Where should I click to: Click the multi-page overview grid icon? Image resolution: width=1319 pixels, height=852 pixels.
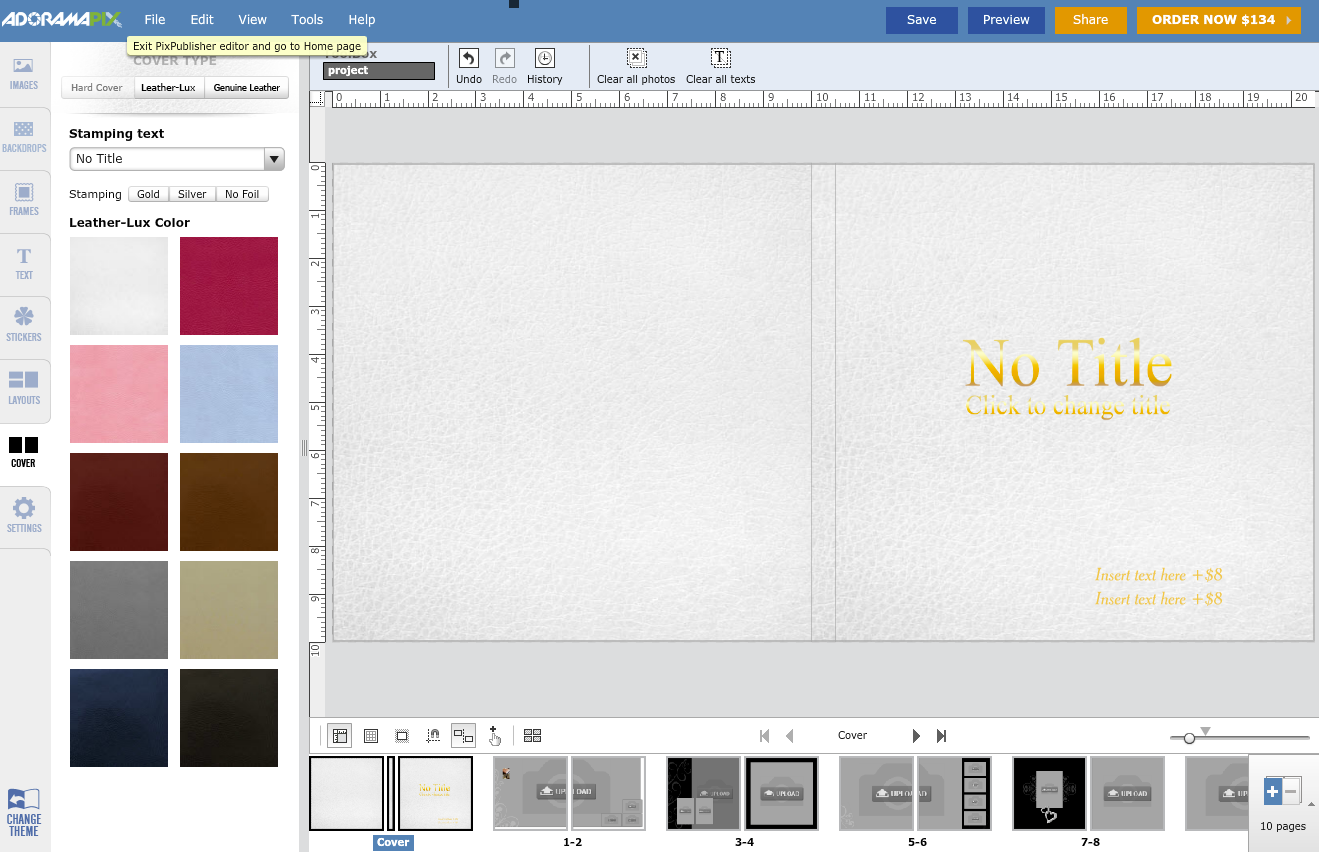532,735
